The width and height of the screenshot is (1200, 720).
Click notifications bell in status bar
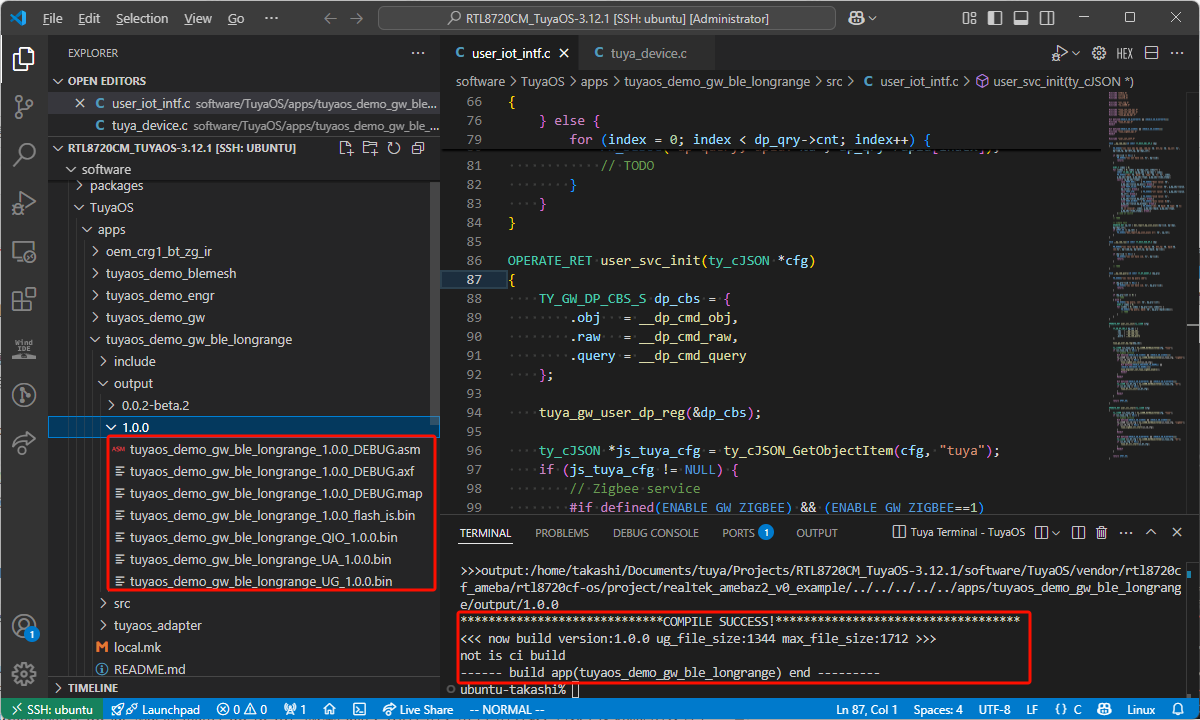[1177, 710]
